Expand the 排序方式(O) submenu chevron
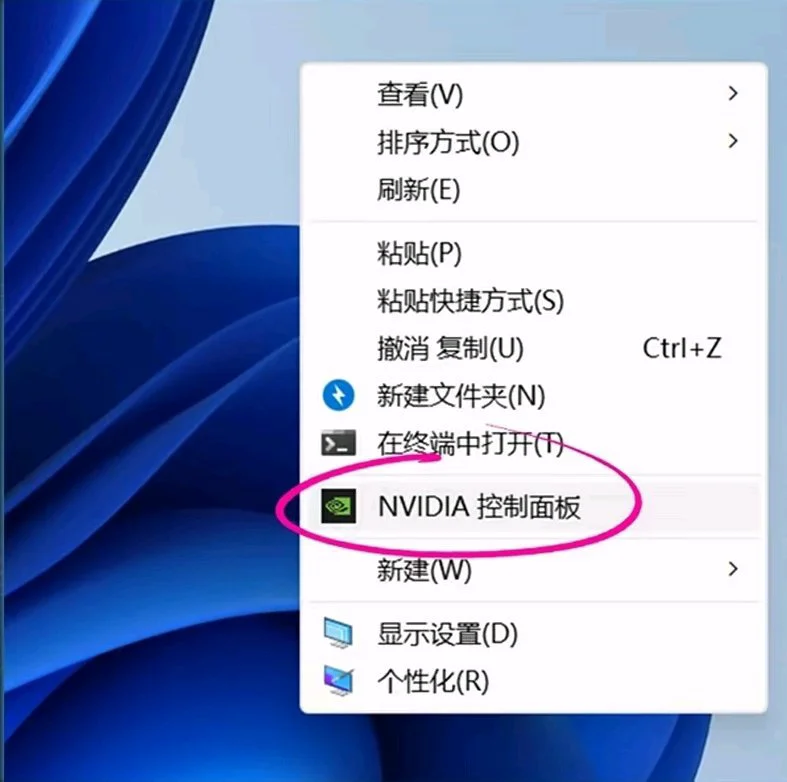Image resolution: width=787 pixels, height=782 pixels. [733, 141]
